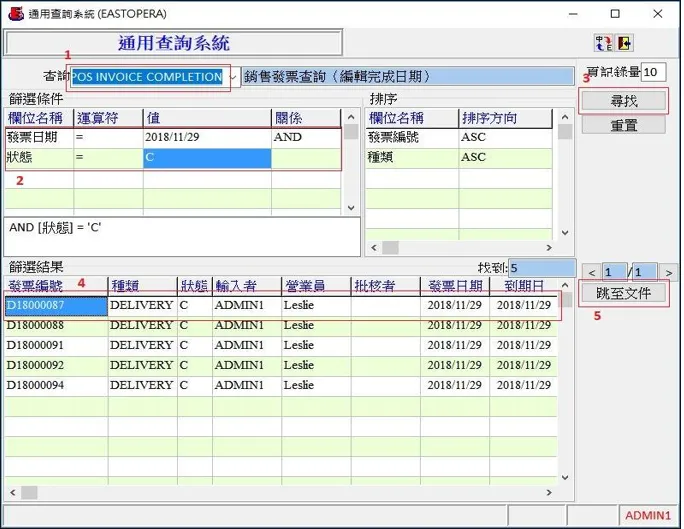
Task: Click the horizontal scrollbar under the results grid
Action: [x=280, y=492]
